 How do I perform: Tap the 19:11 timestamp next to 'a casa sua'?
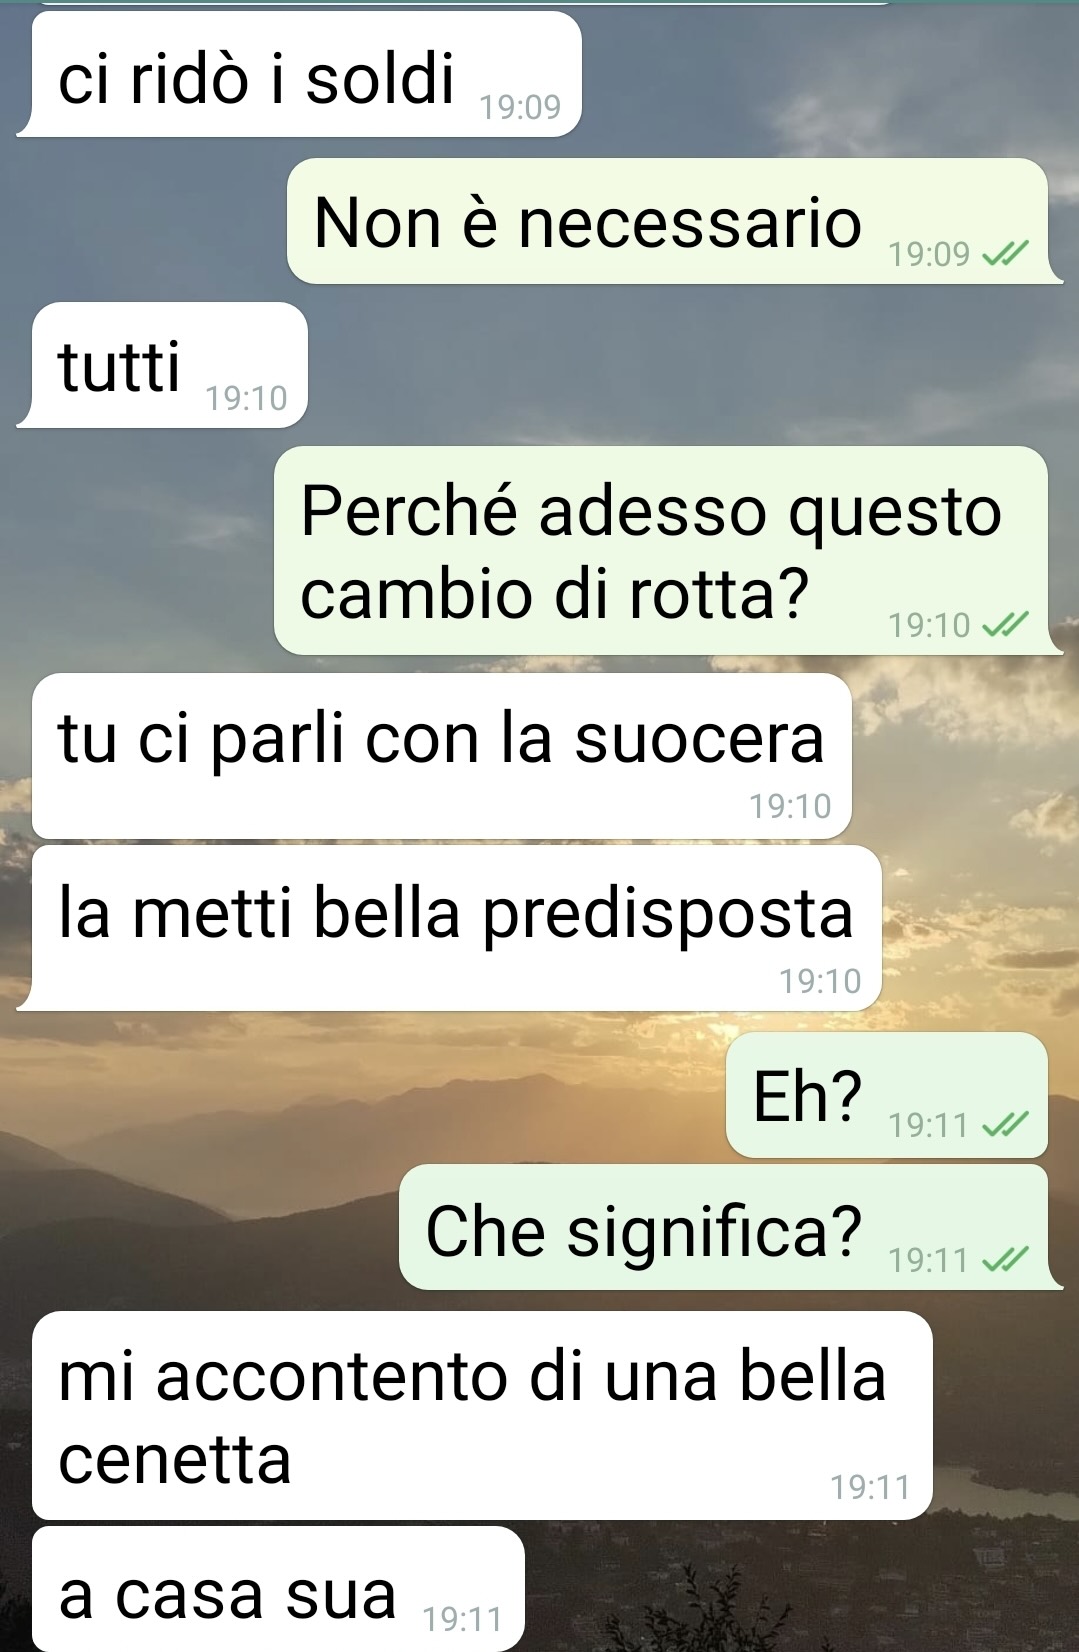point(462,1618)
